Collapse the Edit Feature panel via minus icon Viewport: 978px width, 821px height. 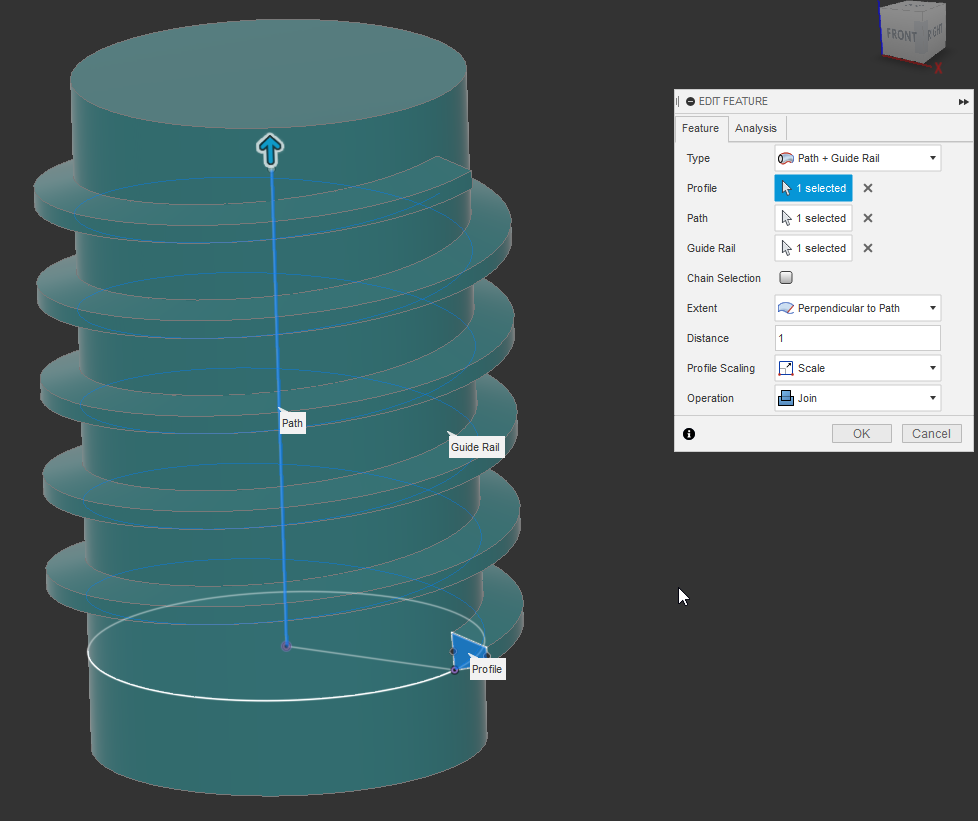(x=690, y=102)
